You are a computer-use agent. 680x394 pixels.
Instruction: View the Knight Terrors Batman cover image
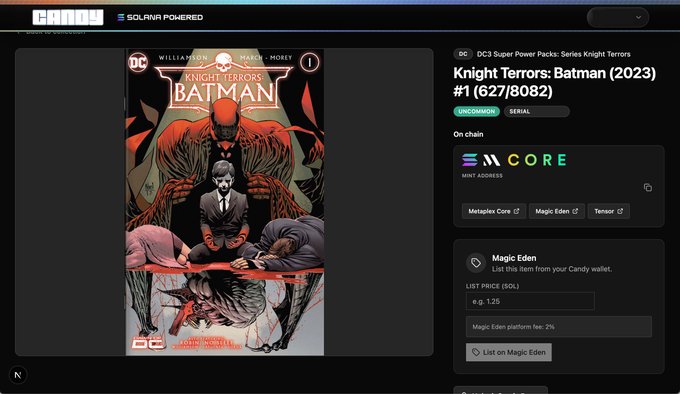click(x=225, y=202)
